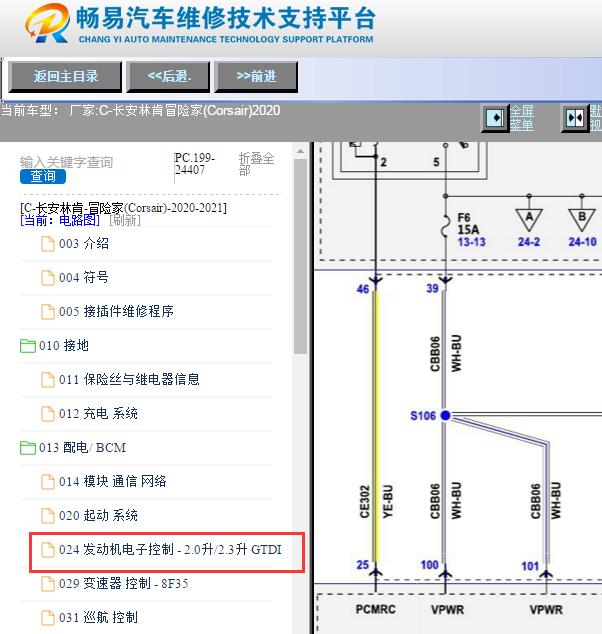Click the 当前车型 Corsair 2020 info text
This screenshot has width=602, height=634.
[140, 110]
